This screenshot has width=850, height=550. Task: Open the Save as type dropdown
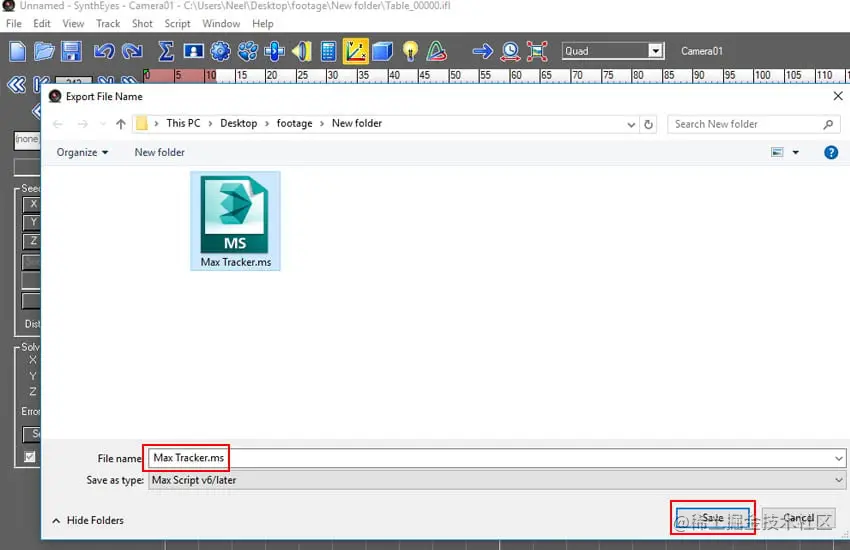497,480
